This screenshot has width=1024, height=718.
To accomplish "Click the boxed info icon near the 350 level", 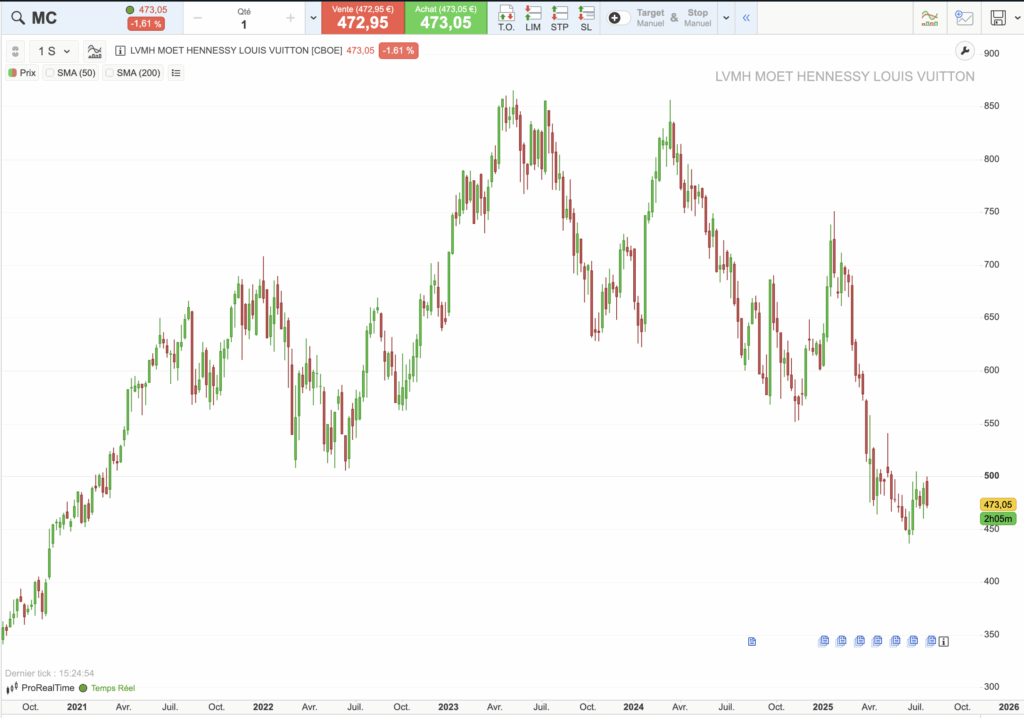I will tap(944, 642).
